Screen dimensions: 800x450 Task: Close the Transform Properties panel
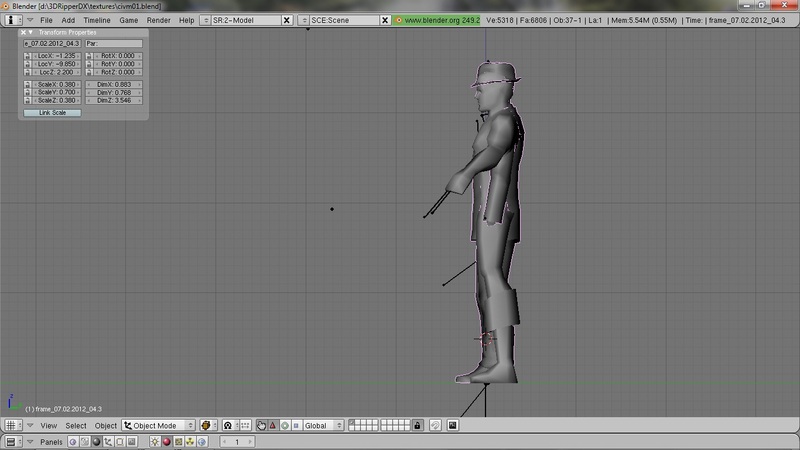(x=23, y=32)
